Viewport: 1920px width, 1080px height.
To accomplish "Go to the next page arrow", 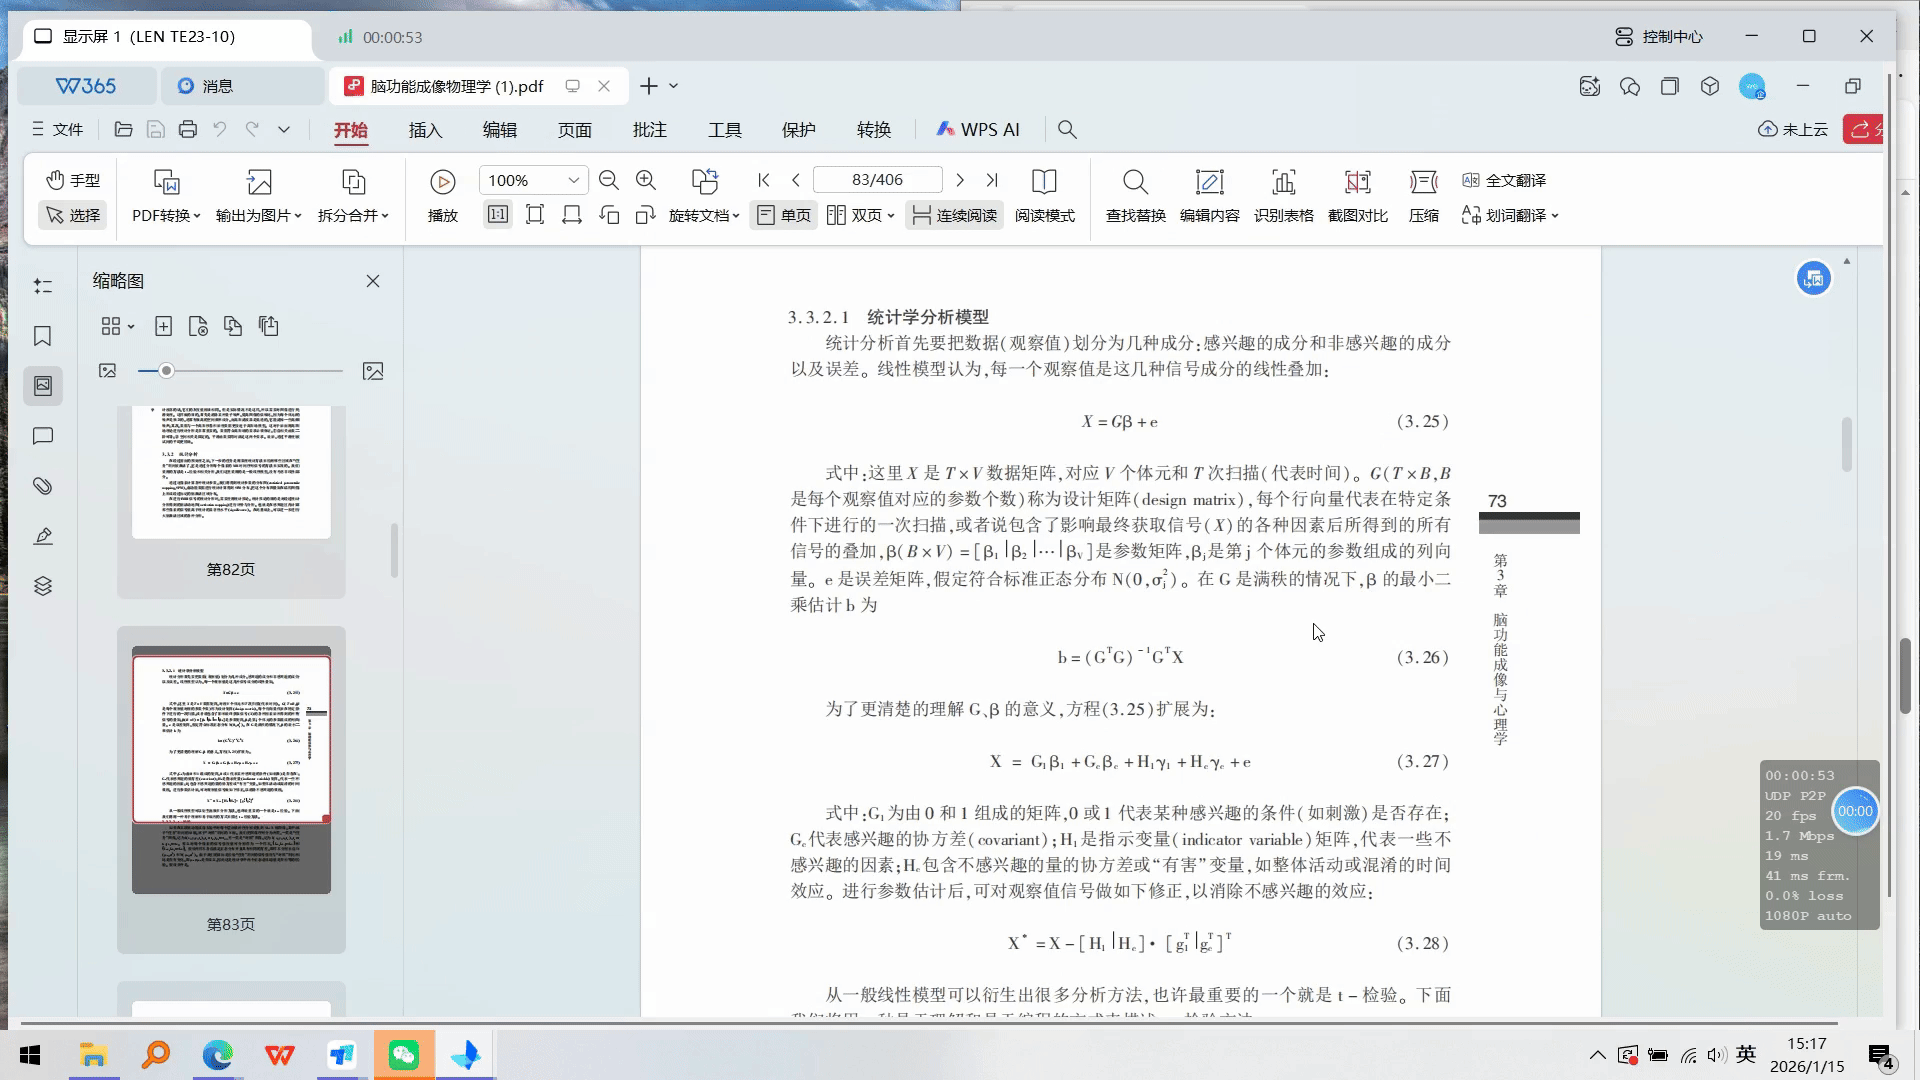I will (x=960, y=180).
